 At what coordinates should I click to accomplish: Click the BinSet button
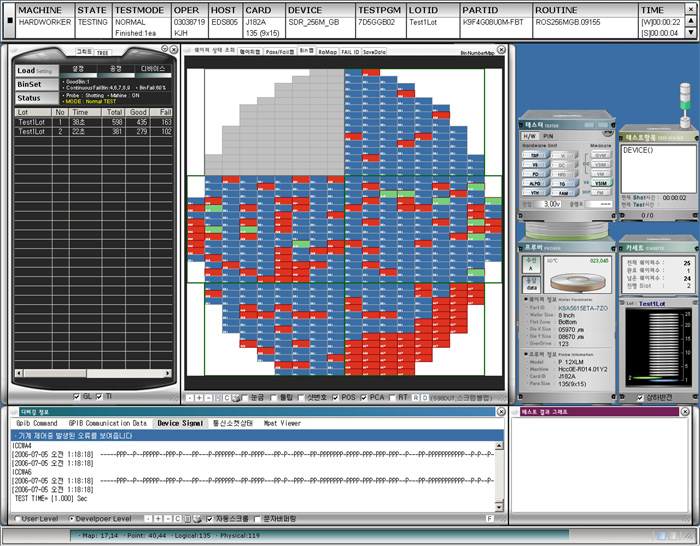[x=37, y=84]
